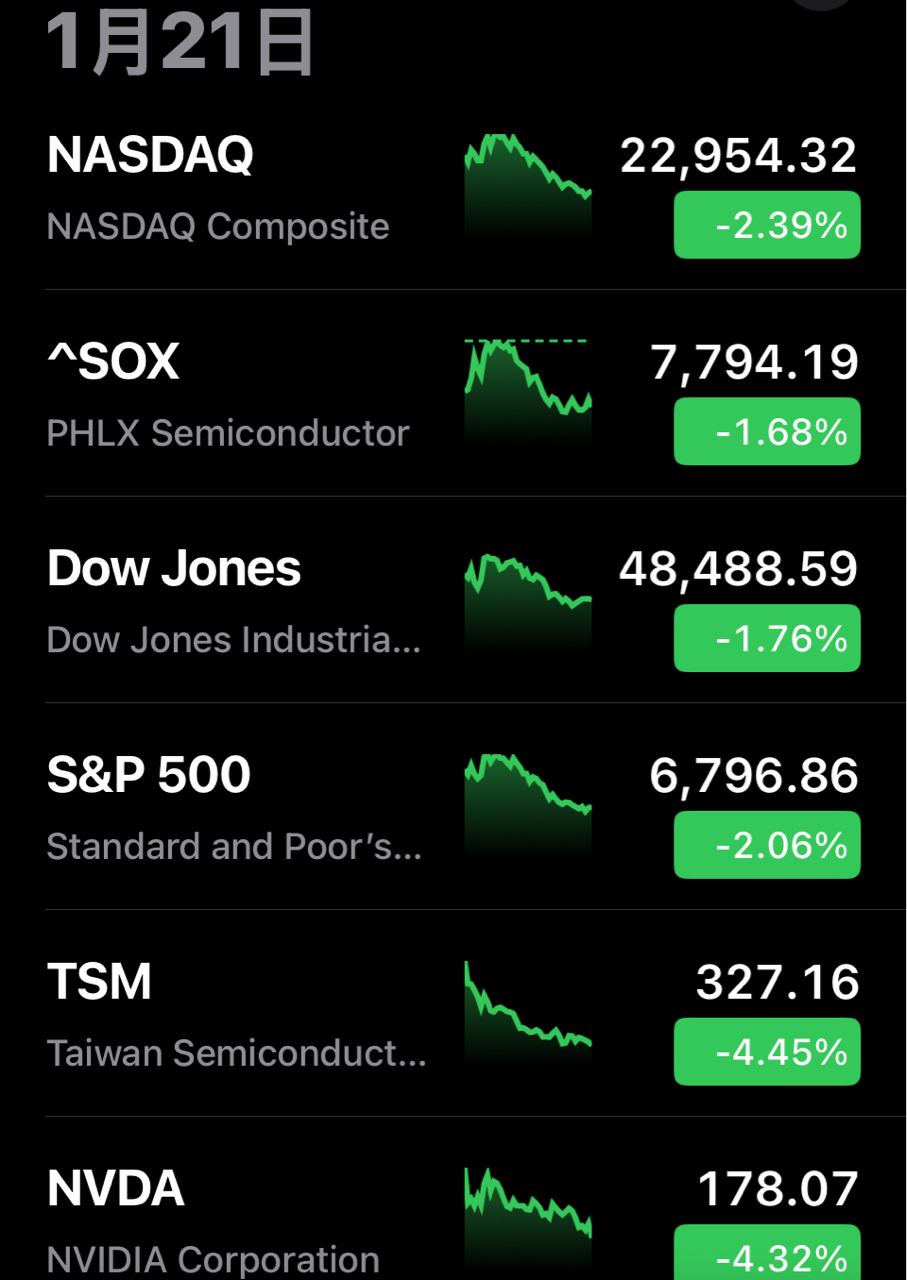The width and height of the screenshot is (907, 1280).
Task: Toggle the NASDAQ -2.39% change badge
Action: 767,225
